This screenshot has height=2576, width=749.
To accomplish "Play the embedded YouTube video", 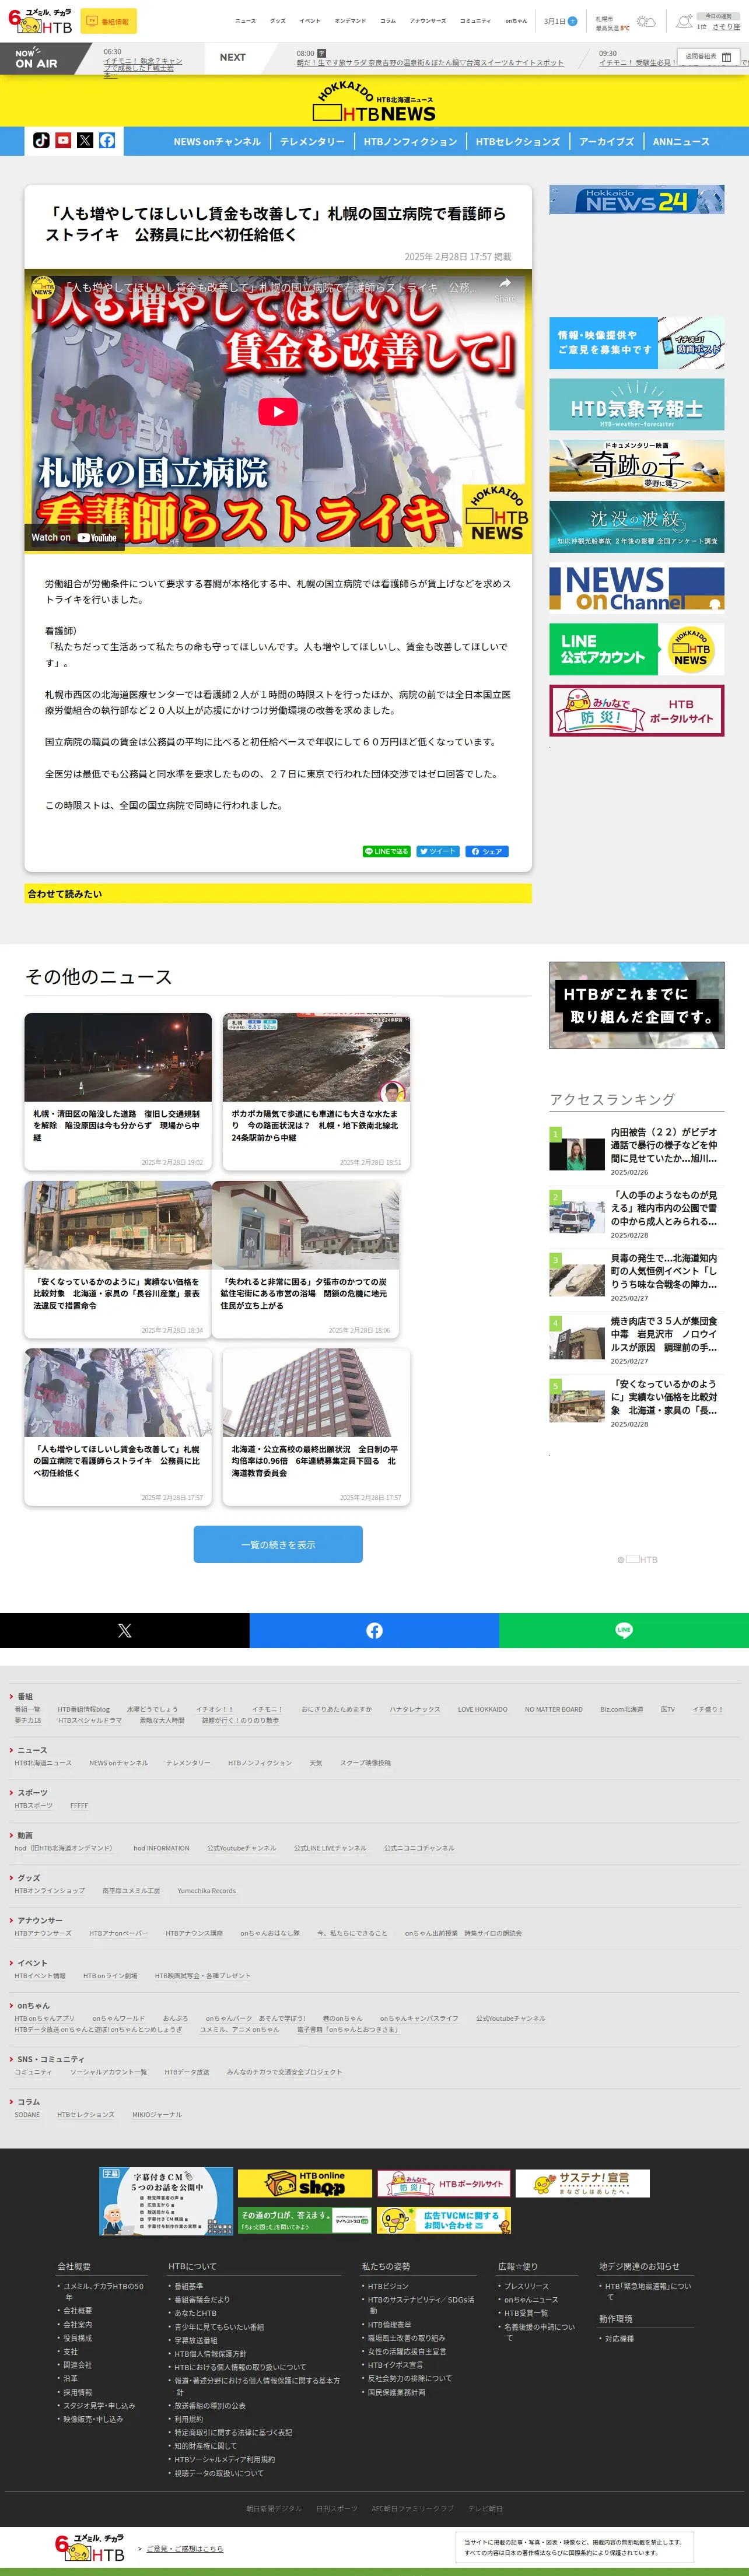I will (x=278, y=411).
